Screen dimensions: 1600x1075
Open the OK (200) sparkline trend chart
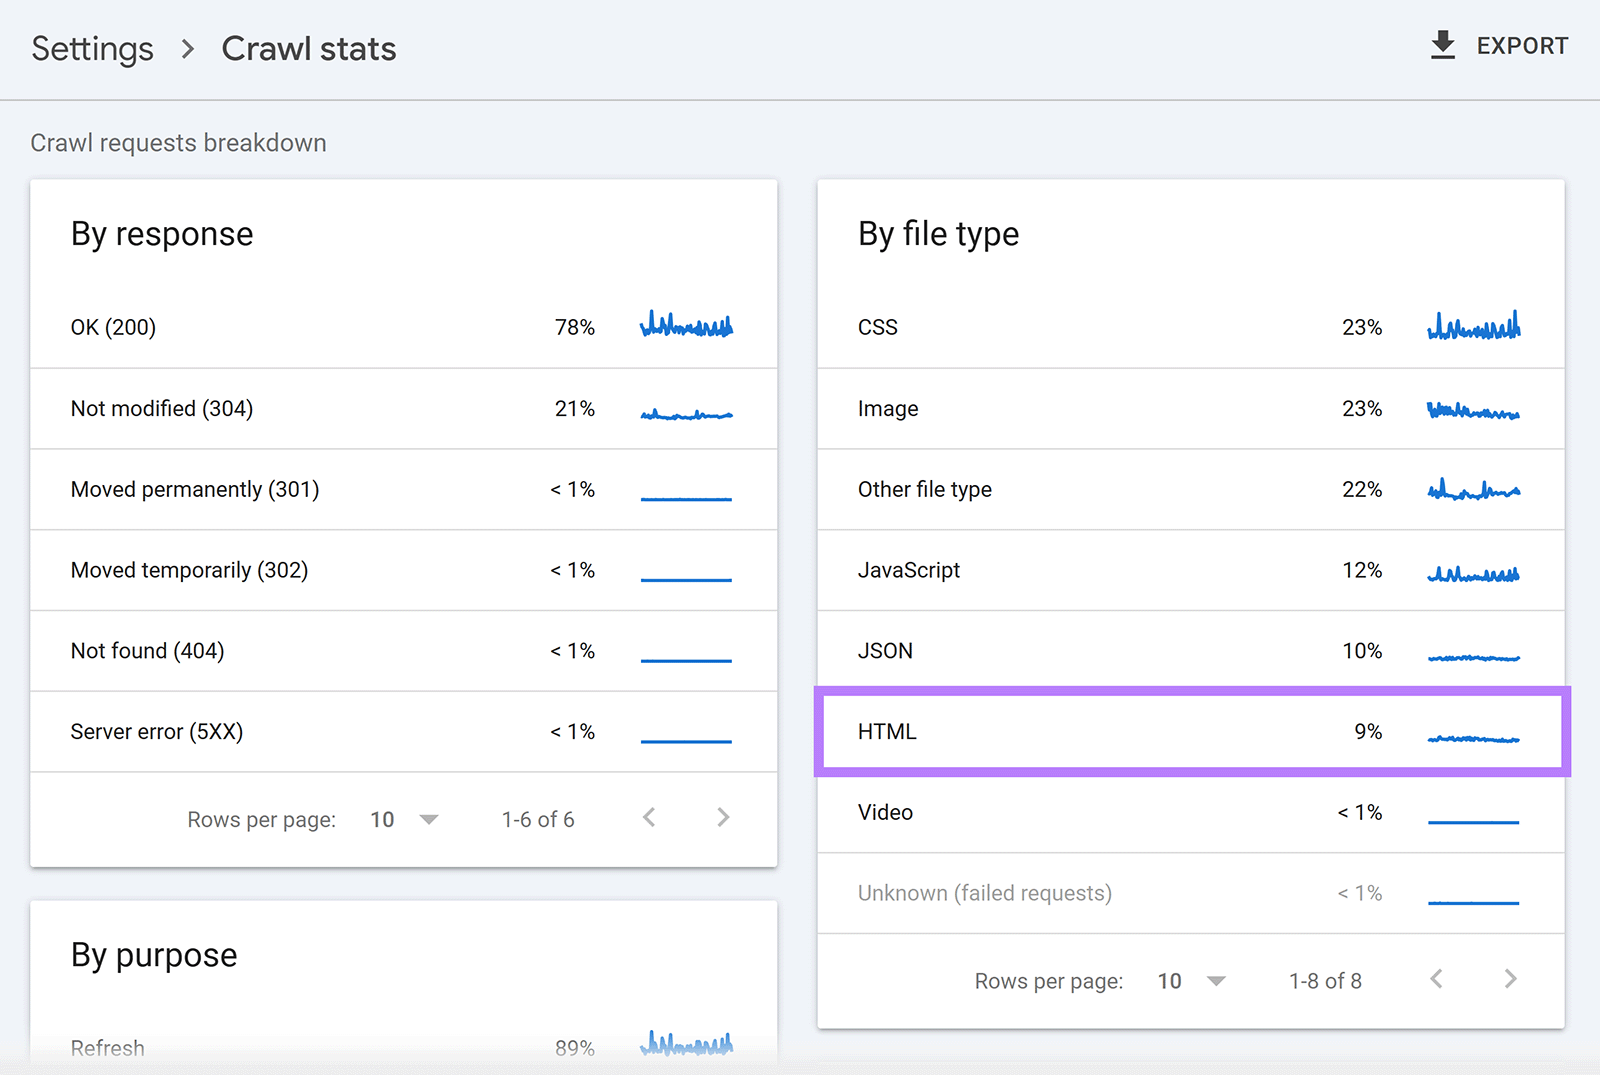tap(686, 325)
